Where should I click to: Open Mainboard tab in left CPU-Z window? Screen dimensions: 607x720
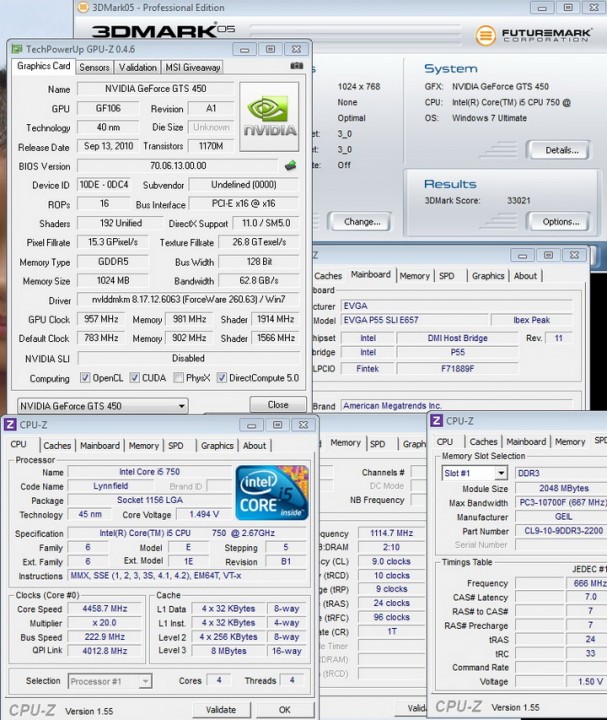(x=100, y=445)
